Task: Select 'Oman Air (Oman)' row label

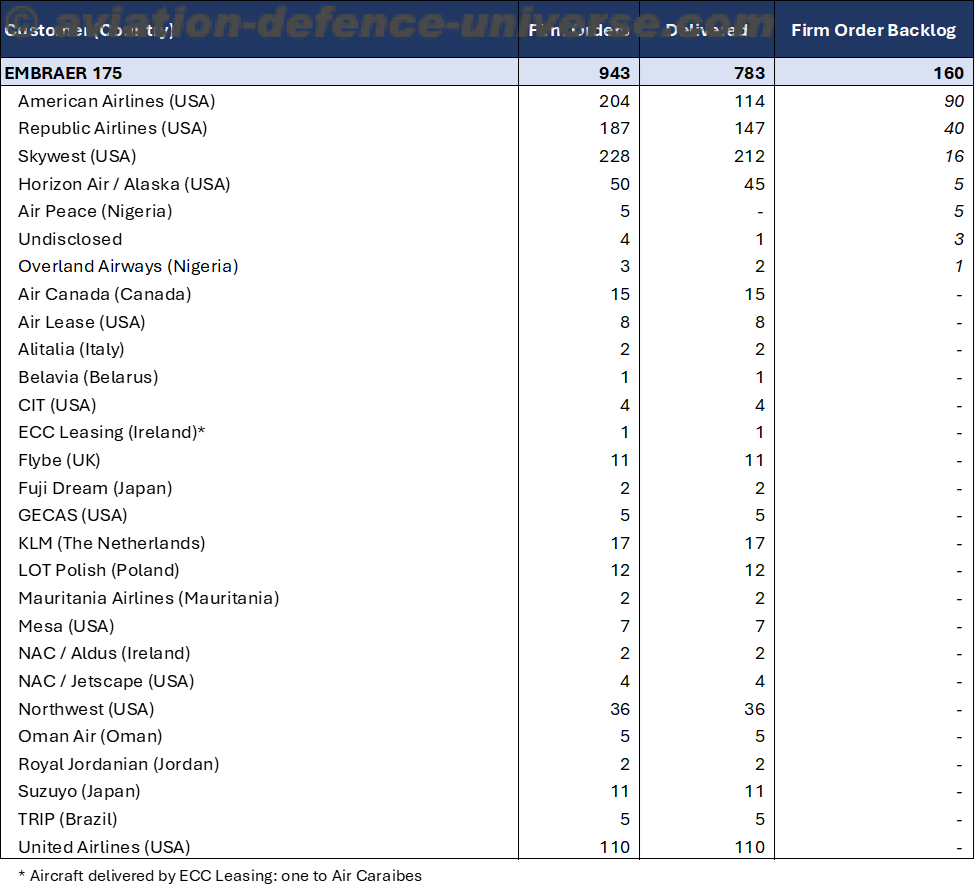Action: 90,737
